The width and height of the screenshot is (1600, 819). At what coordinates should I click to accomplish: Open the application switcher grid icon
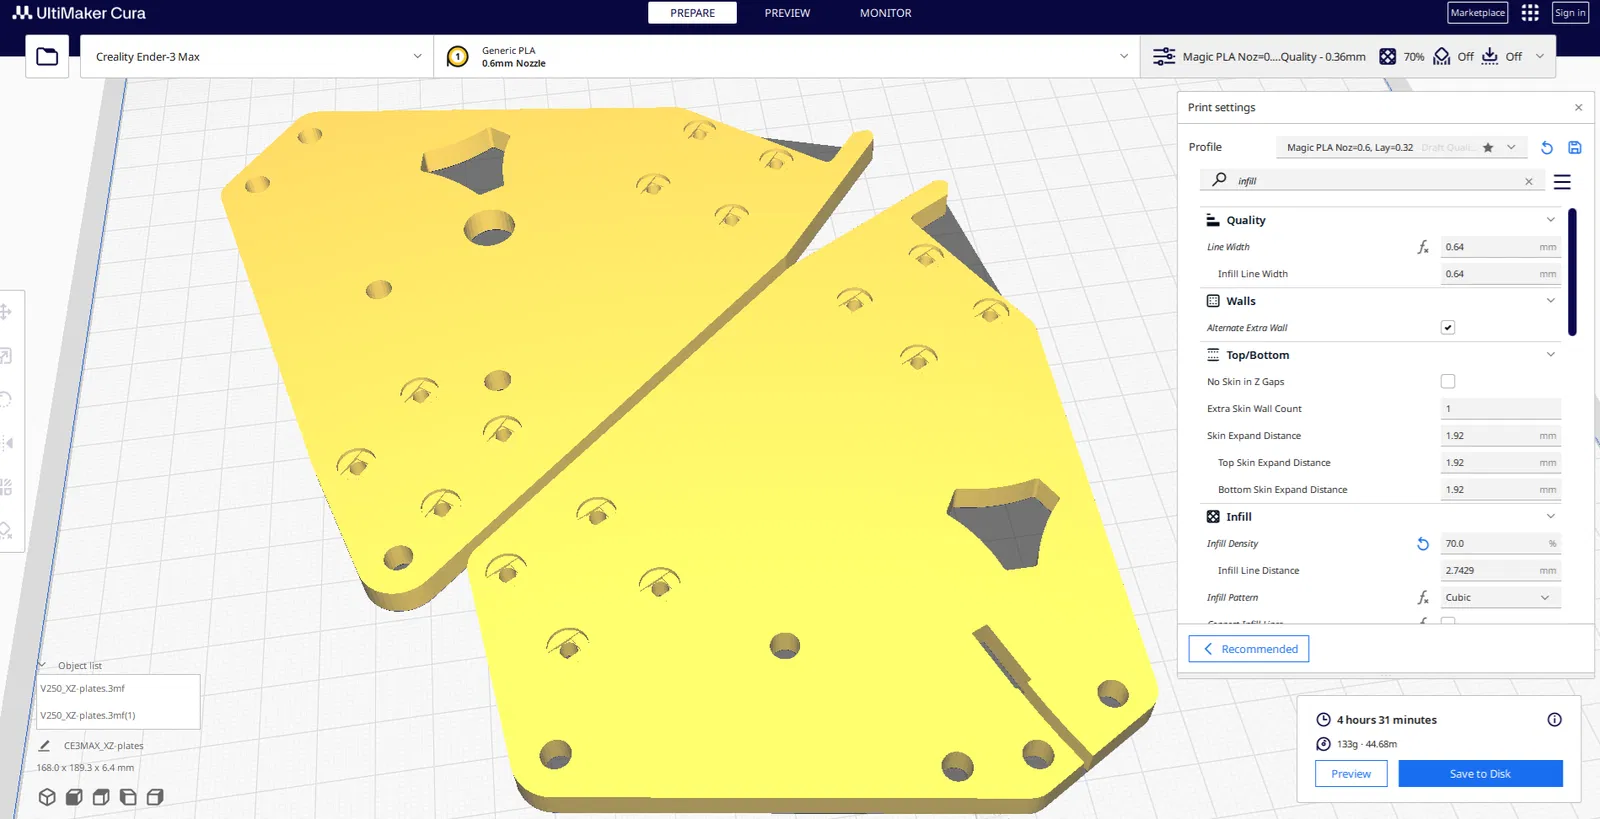1530,13
